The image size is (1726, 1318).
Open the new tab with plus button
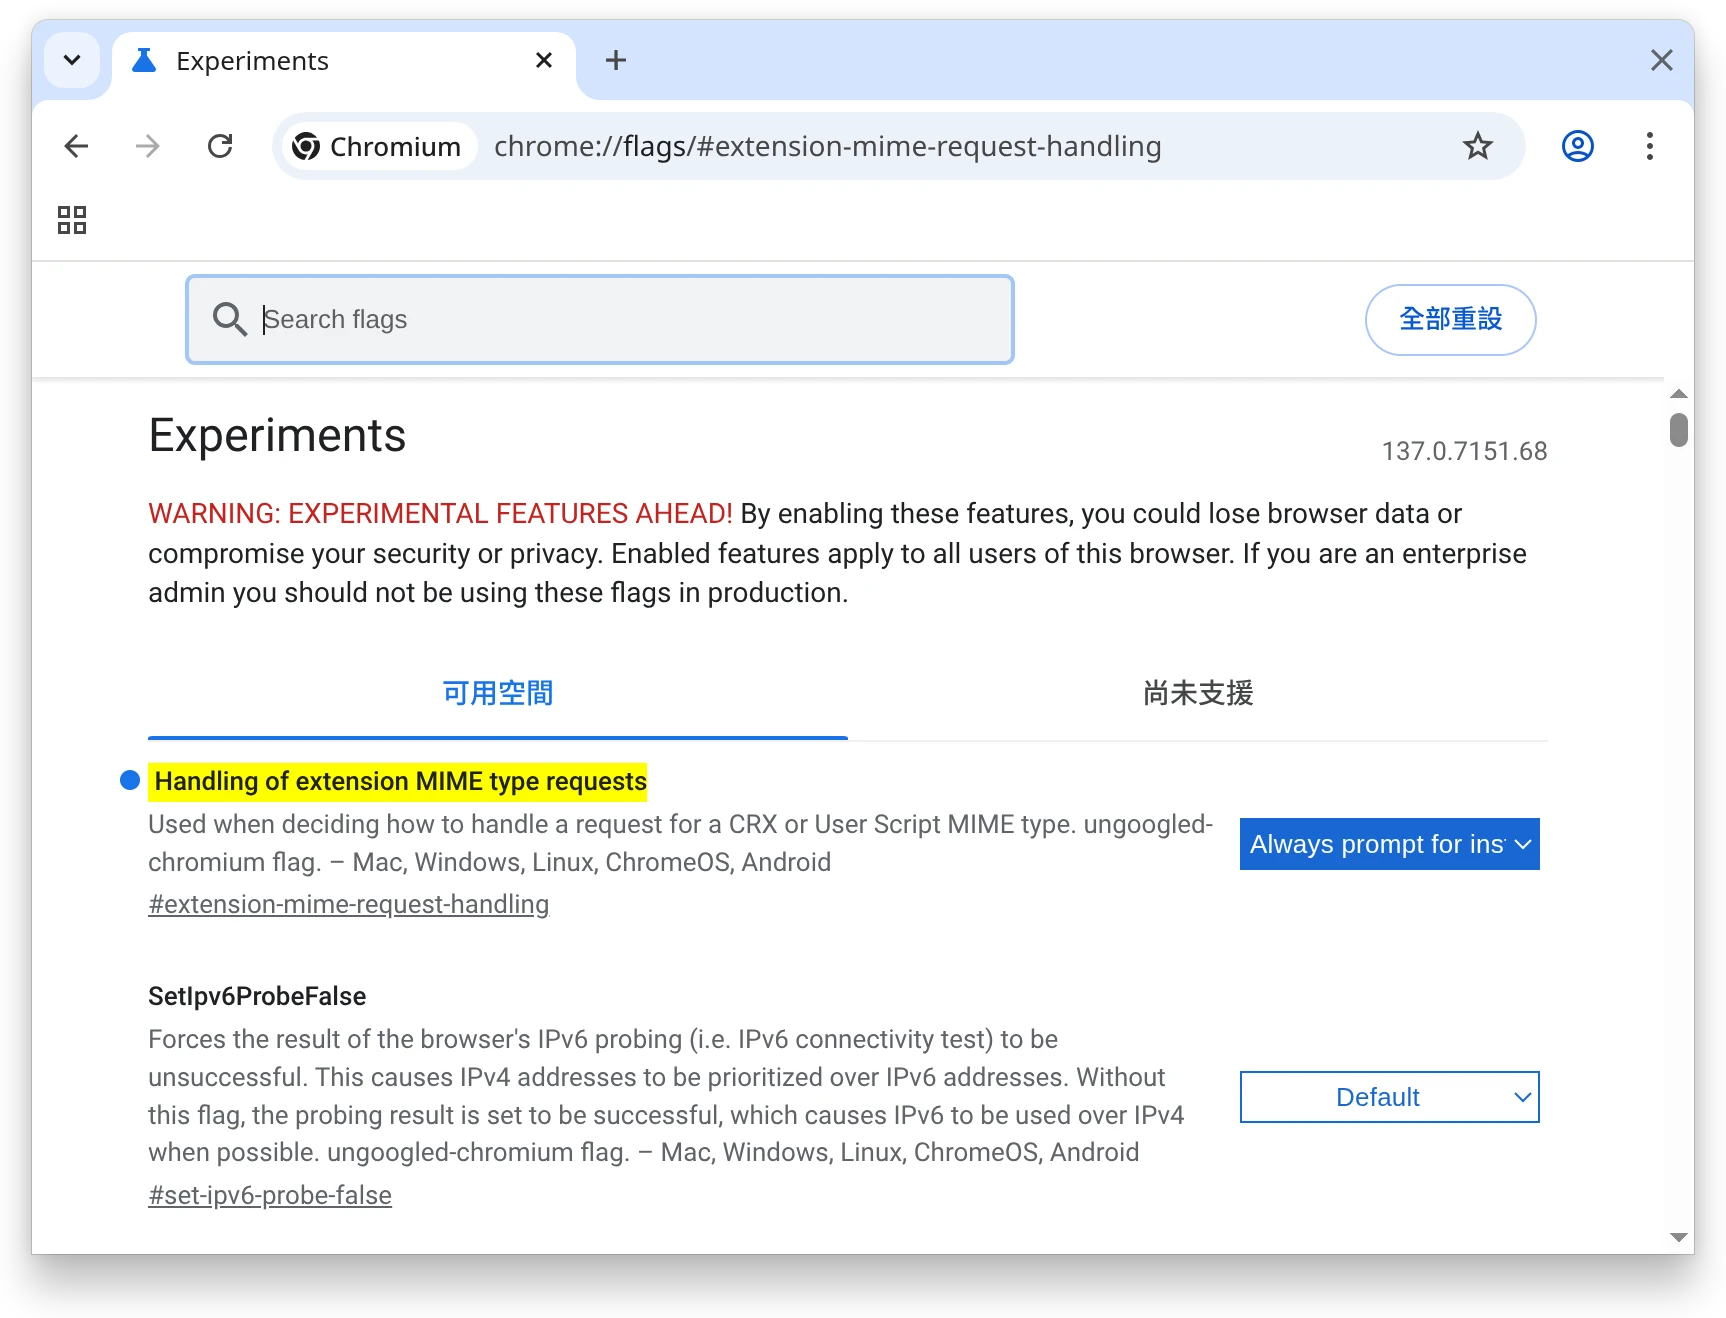click(616, 61)
